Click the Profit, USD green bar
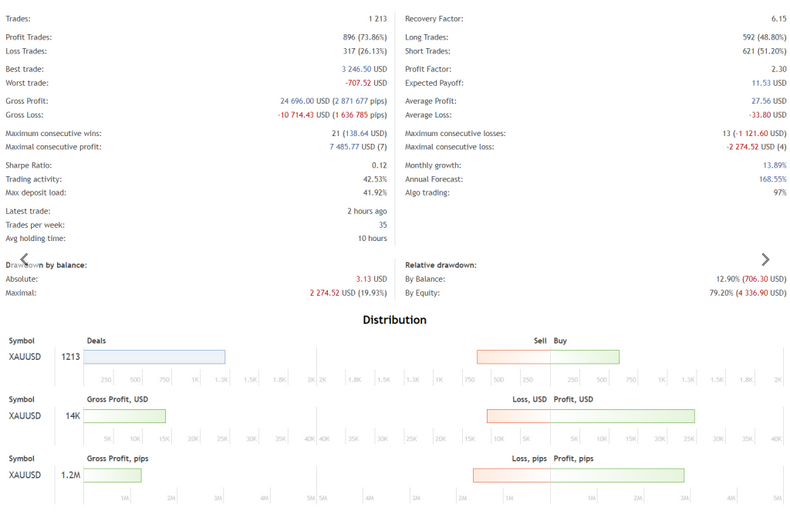The width and height of the screenshot is (790, 516). coord(622,416)
